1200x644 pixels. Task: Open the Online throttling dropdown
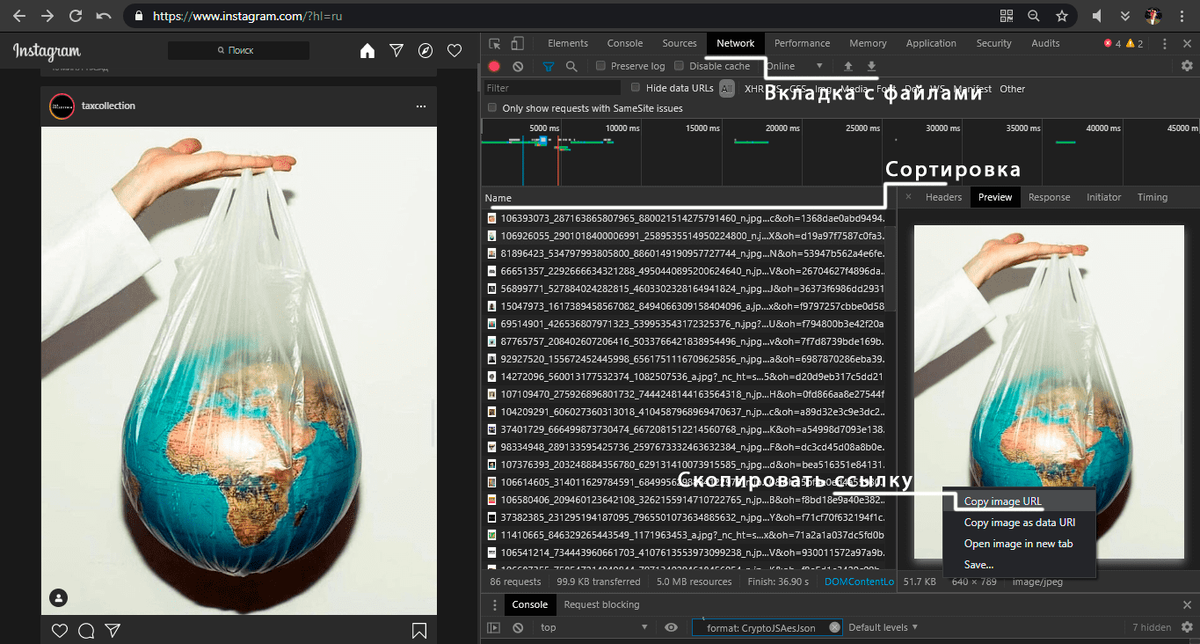click(796, 66)
